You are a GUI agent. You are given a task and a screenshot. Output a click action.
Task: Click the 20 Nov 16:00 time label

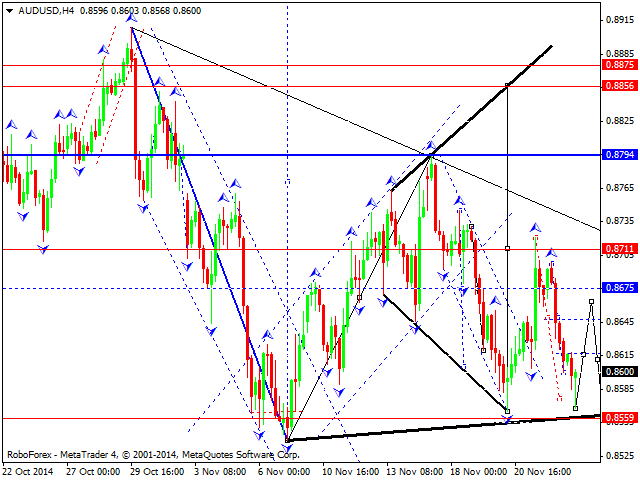[x=542, y=472]
